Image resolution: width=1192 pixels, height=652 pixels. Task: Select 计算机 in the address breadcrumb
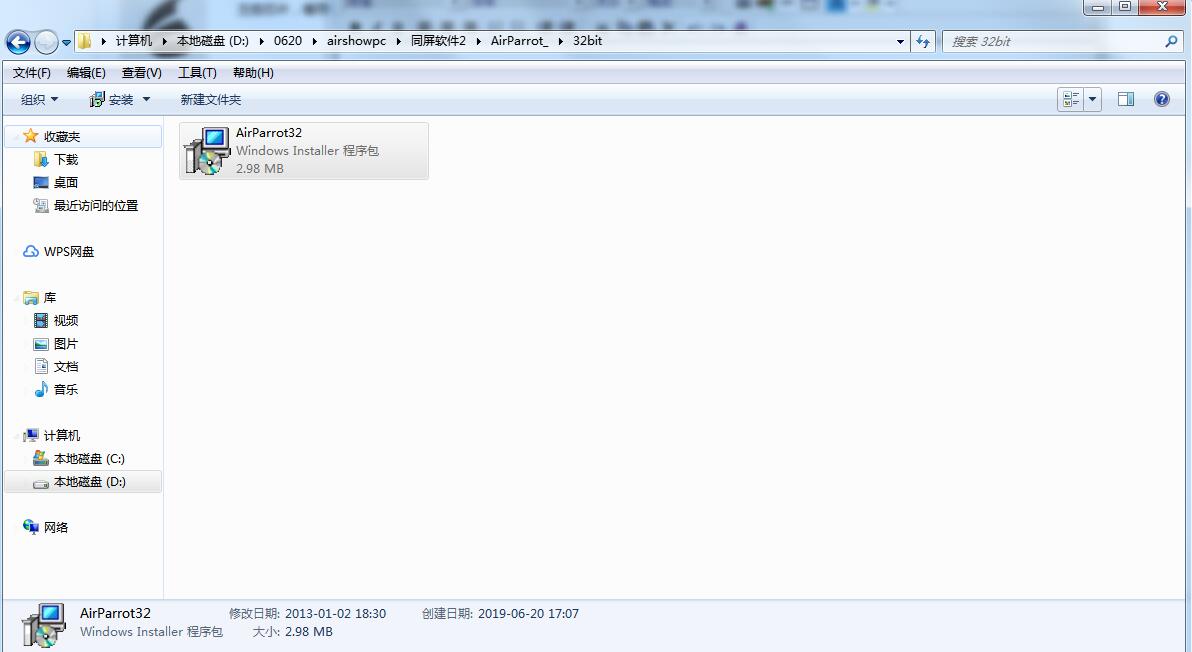[x=134, y=41]
